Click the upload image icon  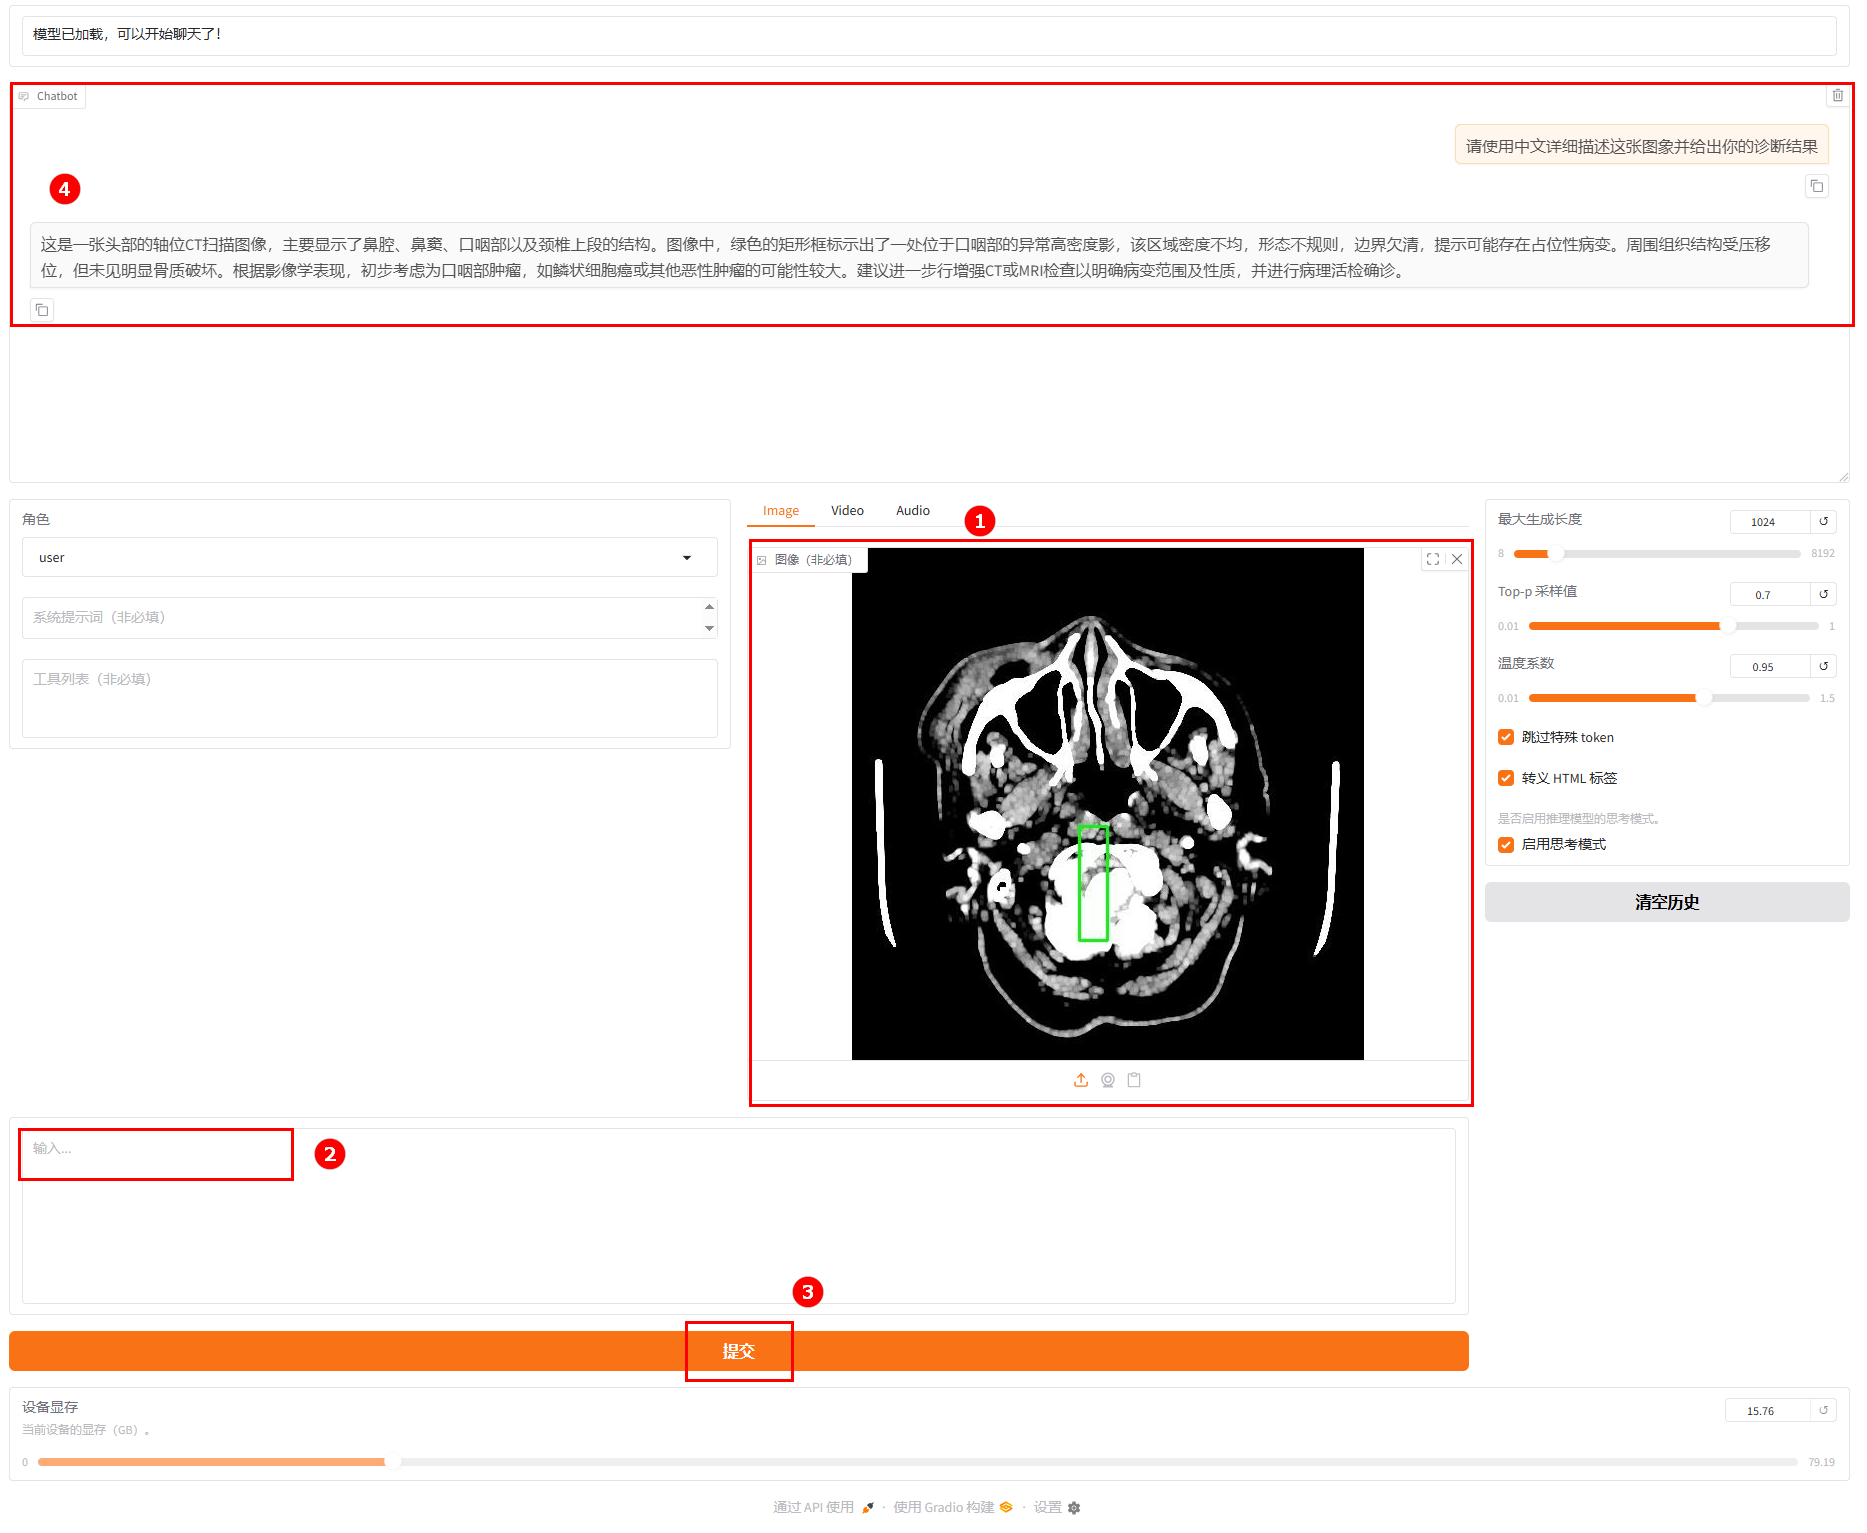(x=1080, y=1080)
